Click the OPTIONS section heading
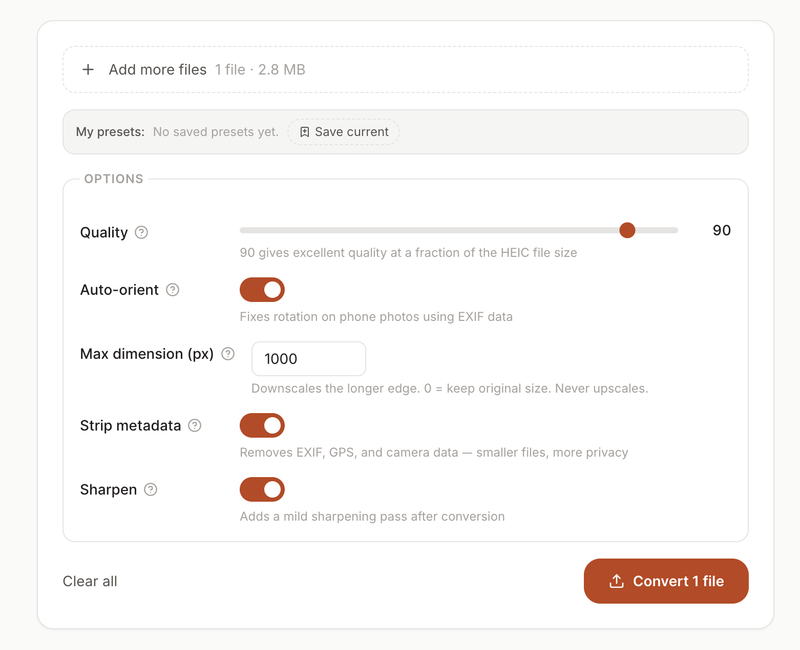 [x=114, y=179]
